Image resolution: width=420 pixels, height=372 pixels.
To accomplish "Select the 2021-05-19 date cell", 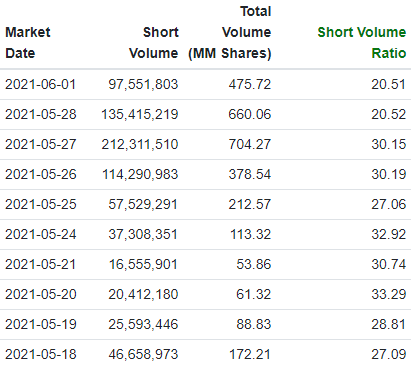I will (x=41, y=324).
